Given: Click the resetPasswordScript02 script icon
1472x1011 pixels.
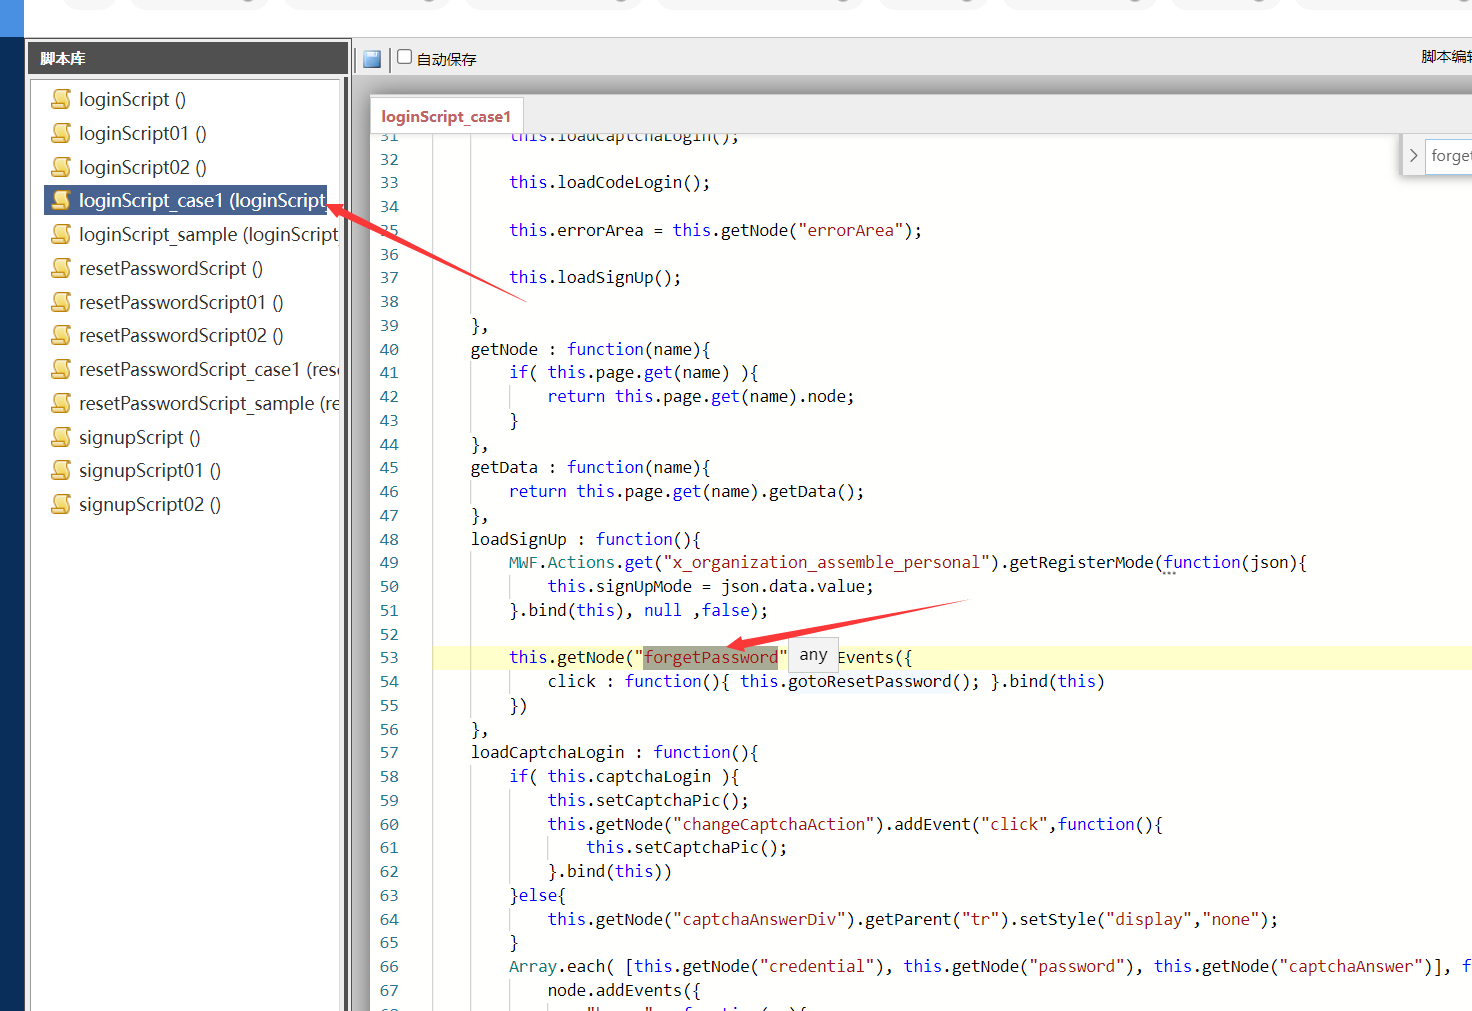Looking at the screenshot, I should pos(61,335).
